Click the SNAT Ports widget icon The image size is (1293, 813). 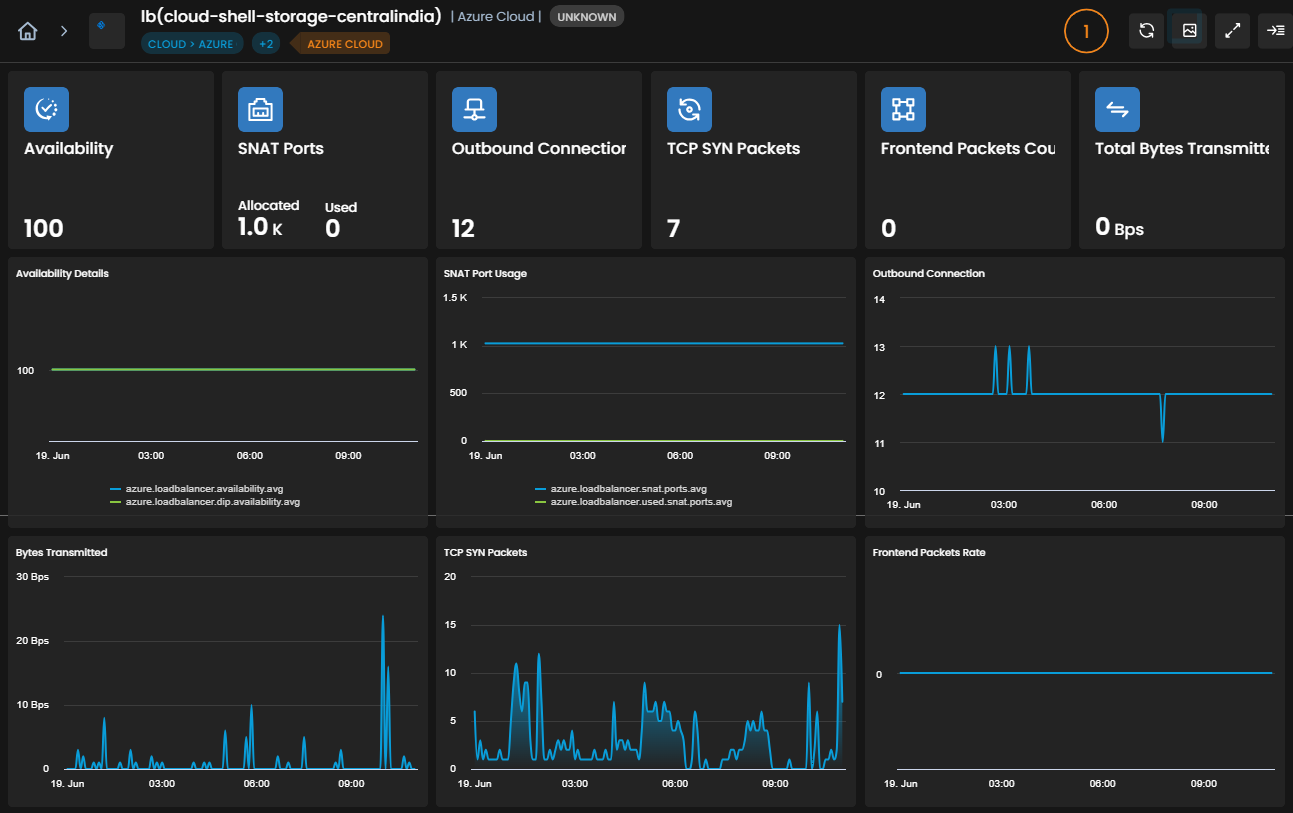pyautogui.click(x=260, y=110)
